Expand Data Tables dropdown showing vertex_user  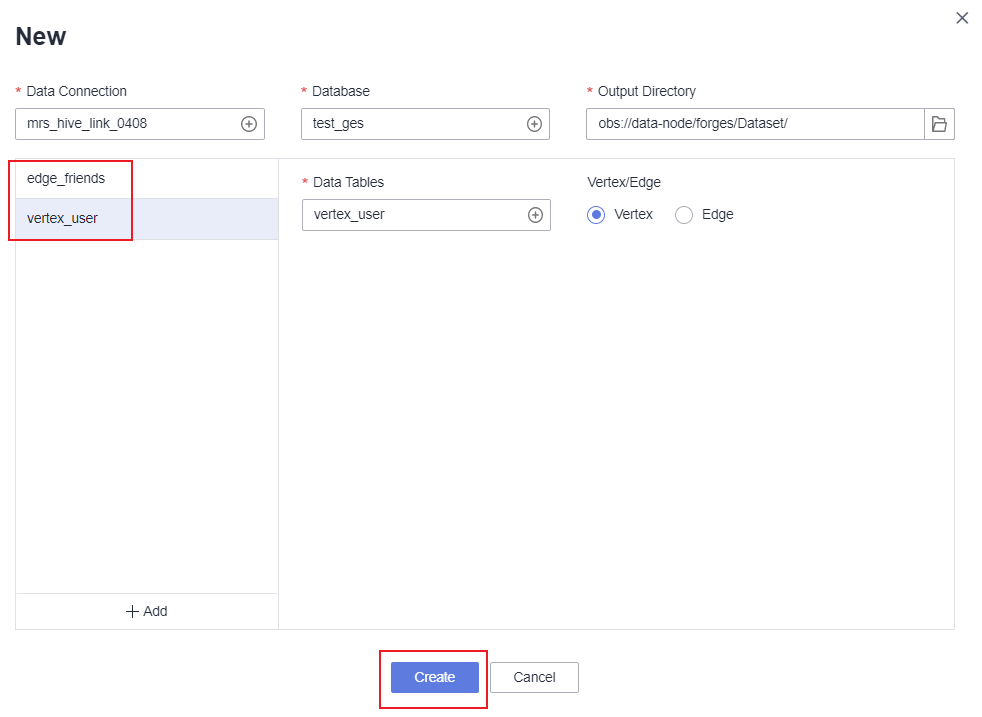pos(411,215)
